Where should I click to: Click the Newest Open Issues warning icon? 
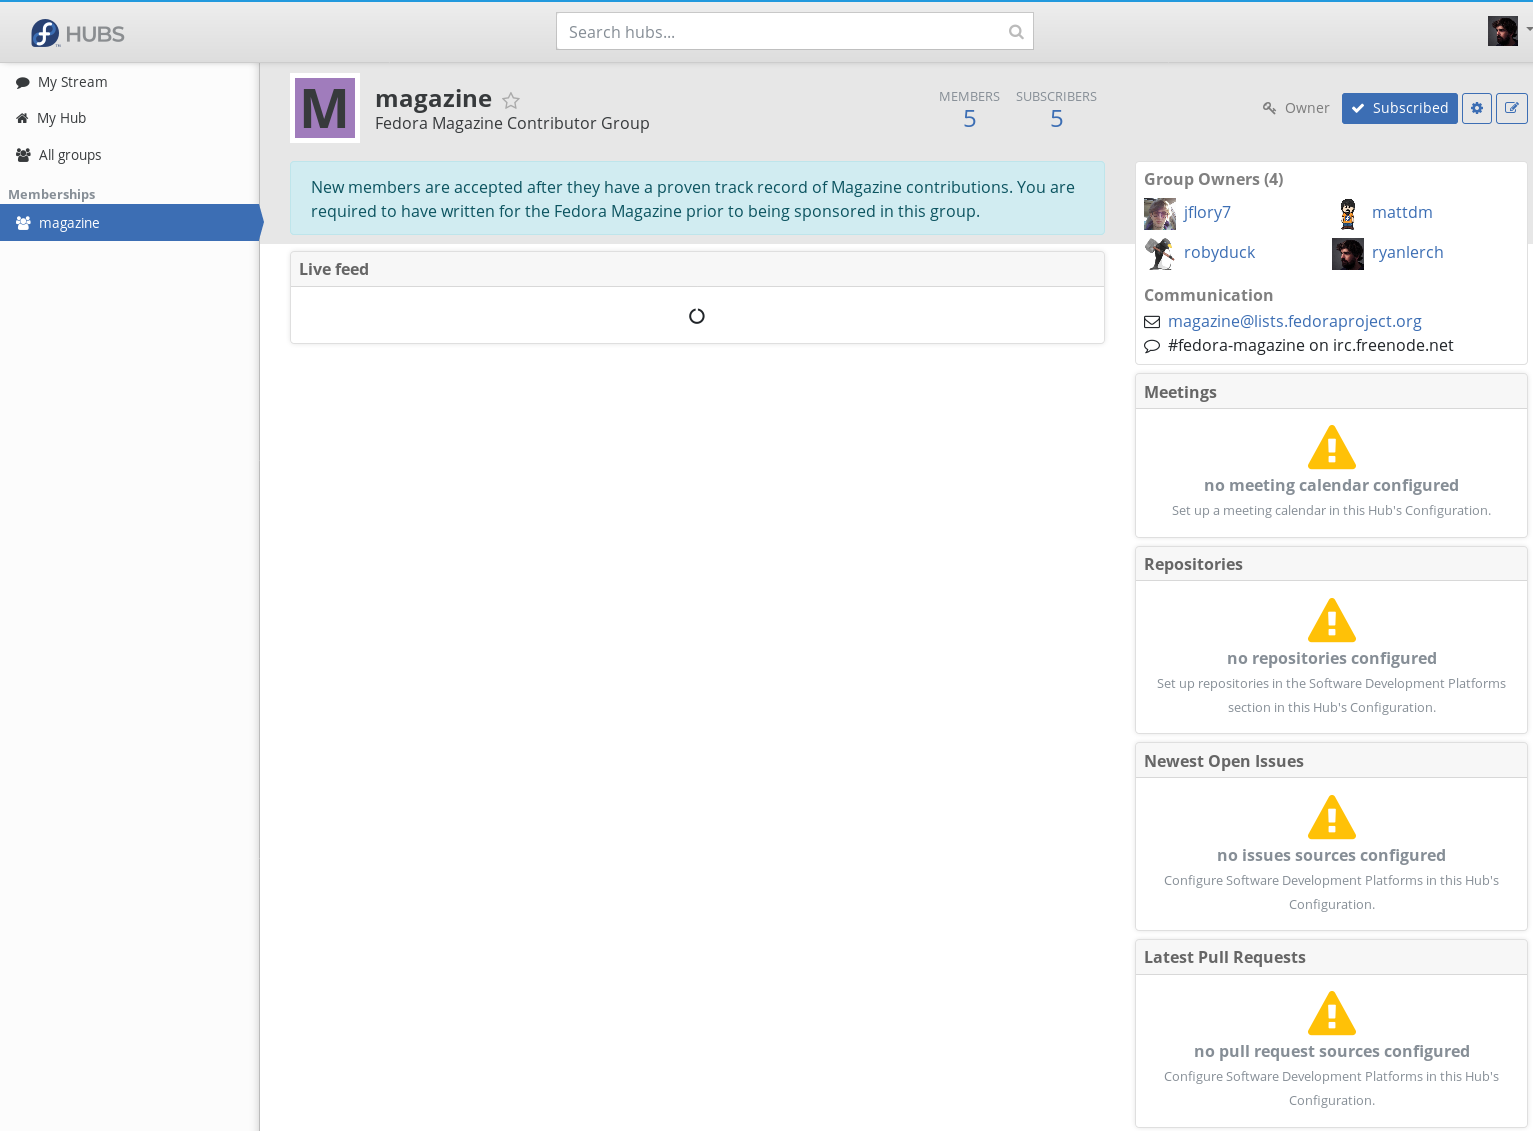click(1332, 817)
